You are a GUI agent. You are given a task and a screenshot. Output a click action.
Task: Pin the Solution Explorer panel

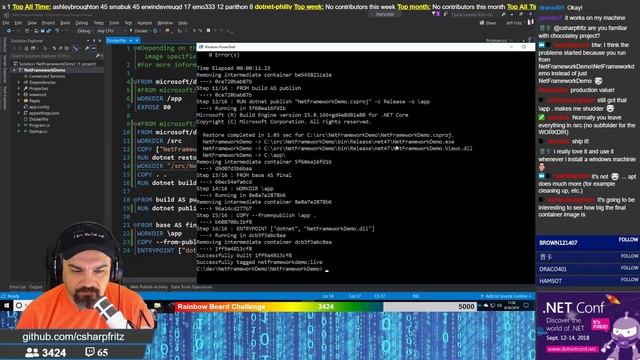point(94,41)
